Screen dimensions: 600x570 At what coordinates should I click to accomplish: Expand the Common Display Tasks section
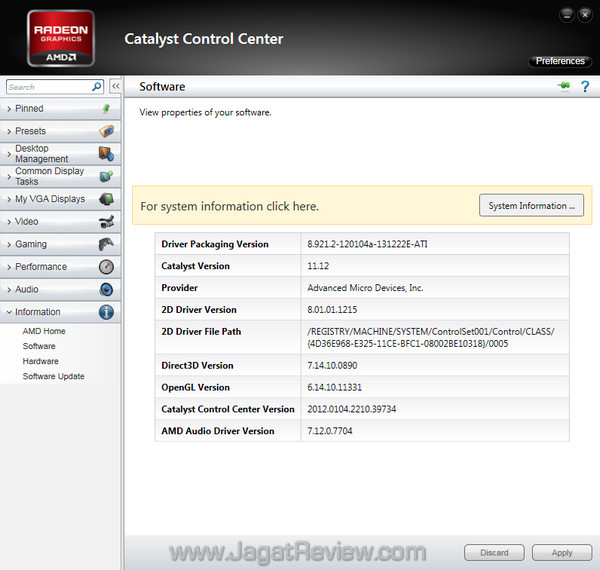click(60, 176)
